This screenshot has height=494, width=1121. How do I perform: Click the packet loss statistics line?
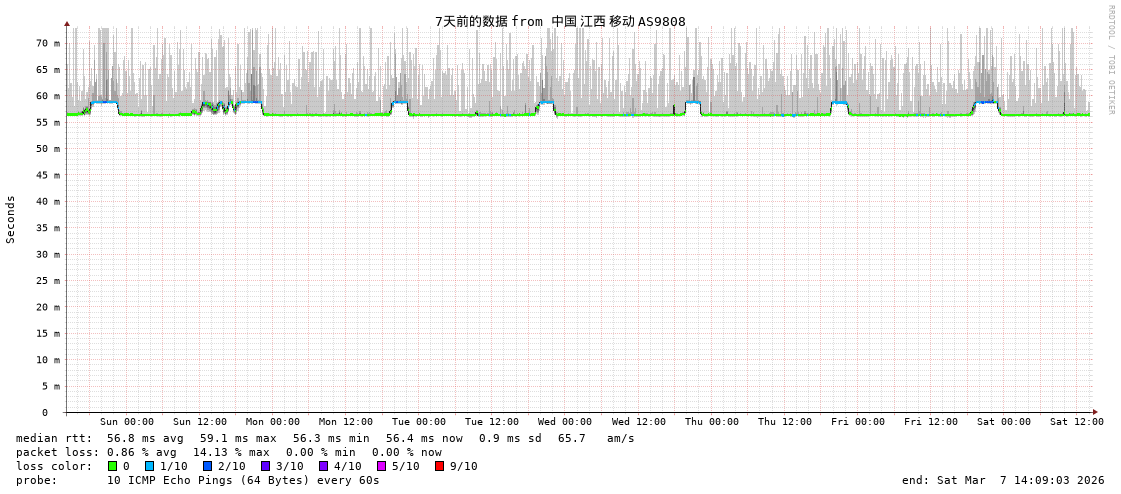(x=229, y=452)
